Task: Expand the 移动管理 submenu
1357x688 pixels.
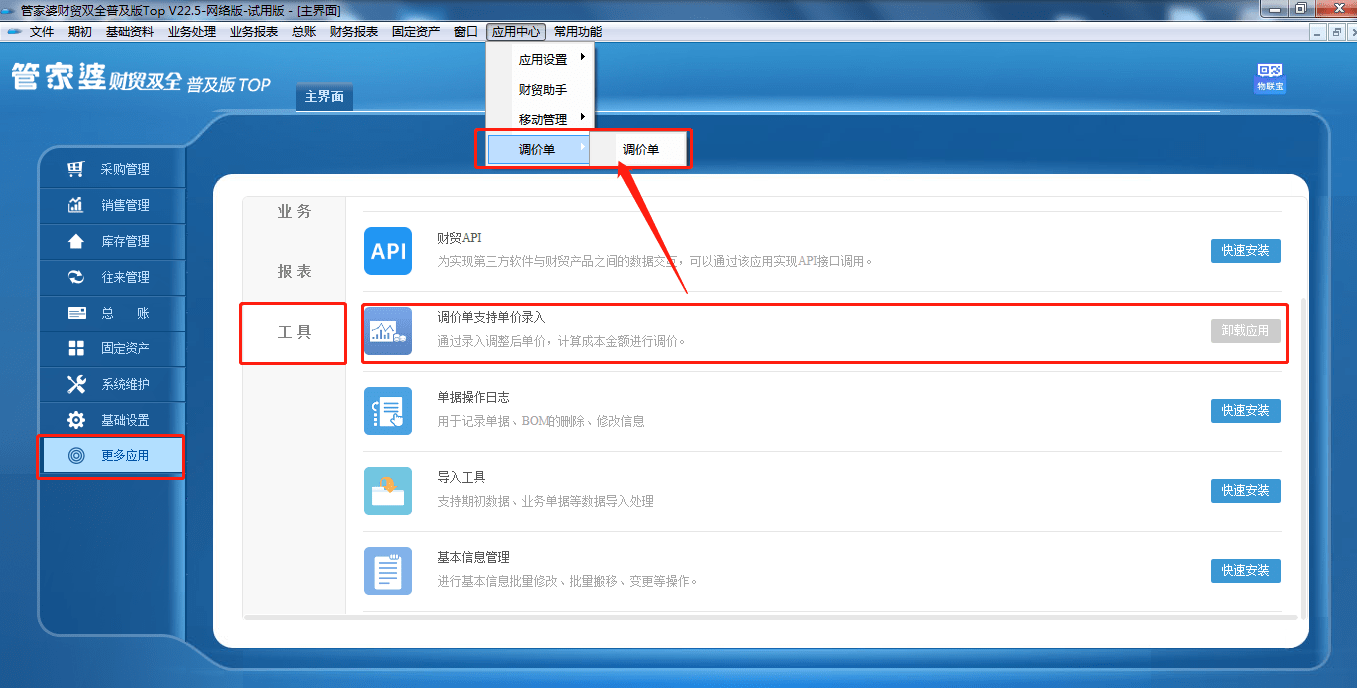Action: [x=540, y=119]
